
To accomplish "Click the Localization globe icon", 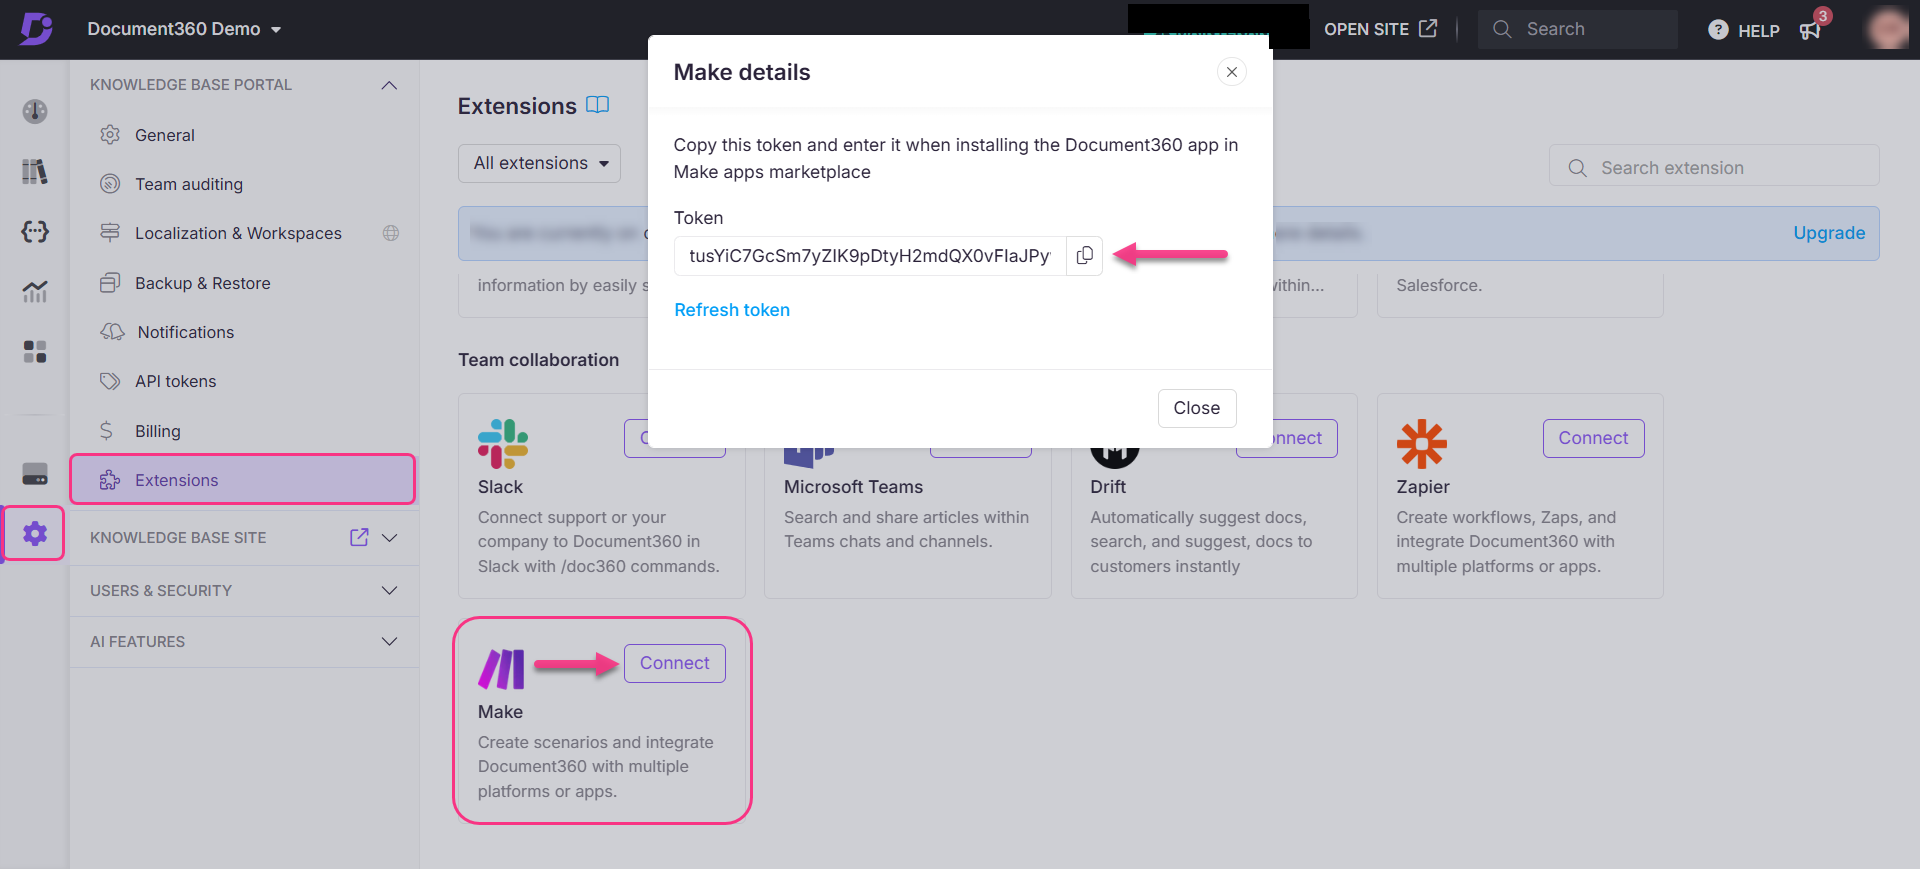I will (391, 233).
